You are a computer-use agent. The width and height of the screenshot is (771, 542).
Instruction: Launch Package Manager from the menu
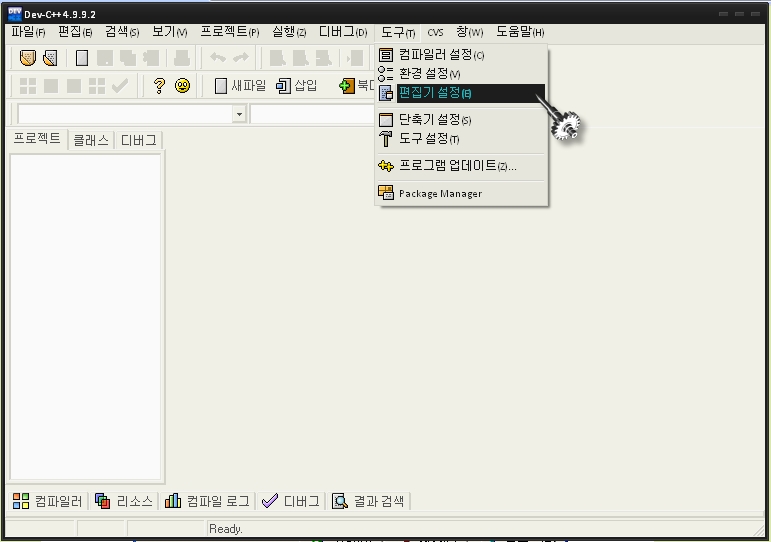pos(461,193)
